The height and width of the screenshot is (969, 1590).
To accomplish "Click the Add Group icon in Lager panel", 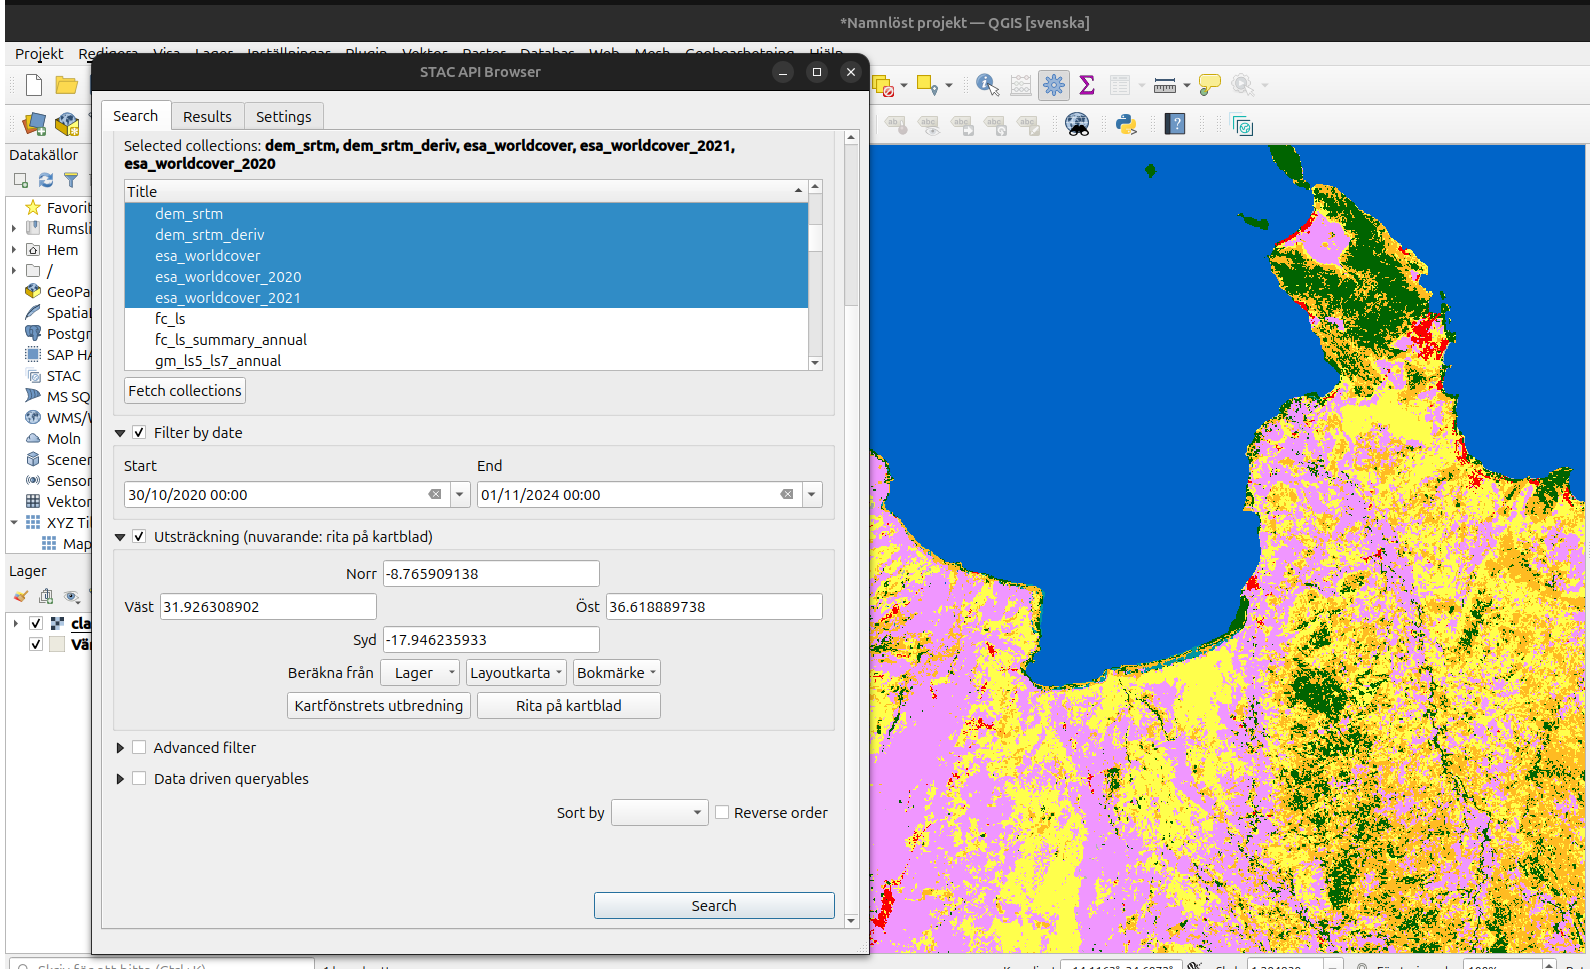I will tap(46, 596).
